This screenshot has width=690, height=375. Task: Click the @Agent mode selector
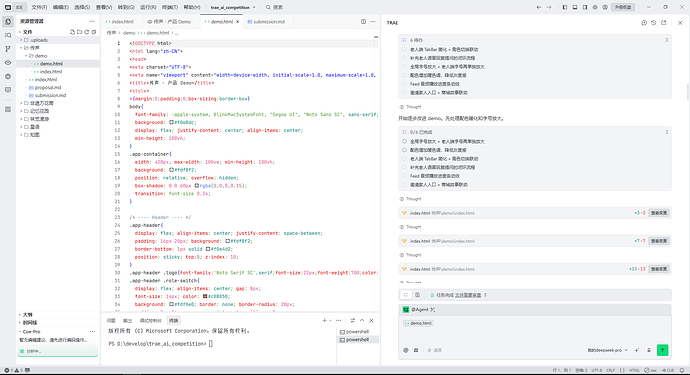(419, 310)
